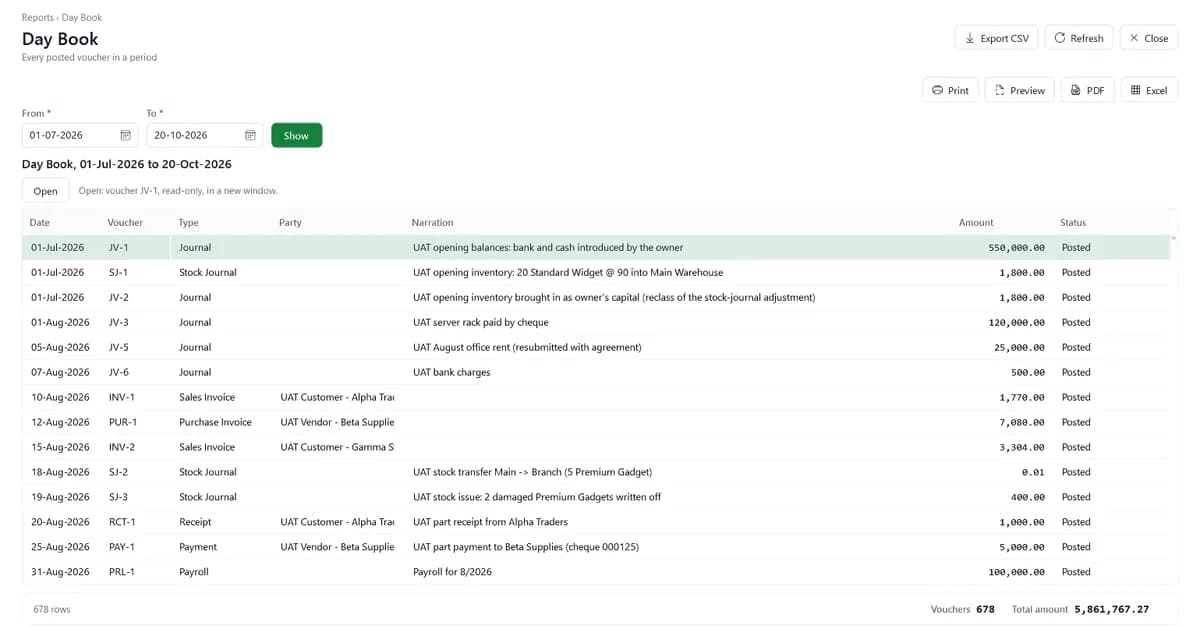Screen dimensions: 1200x628
Task: Select voucher JV-3 cell
Action: (x=119, y=322)
